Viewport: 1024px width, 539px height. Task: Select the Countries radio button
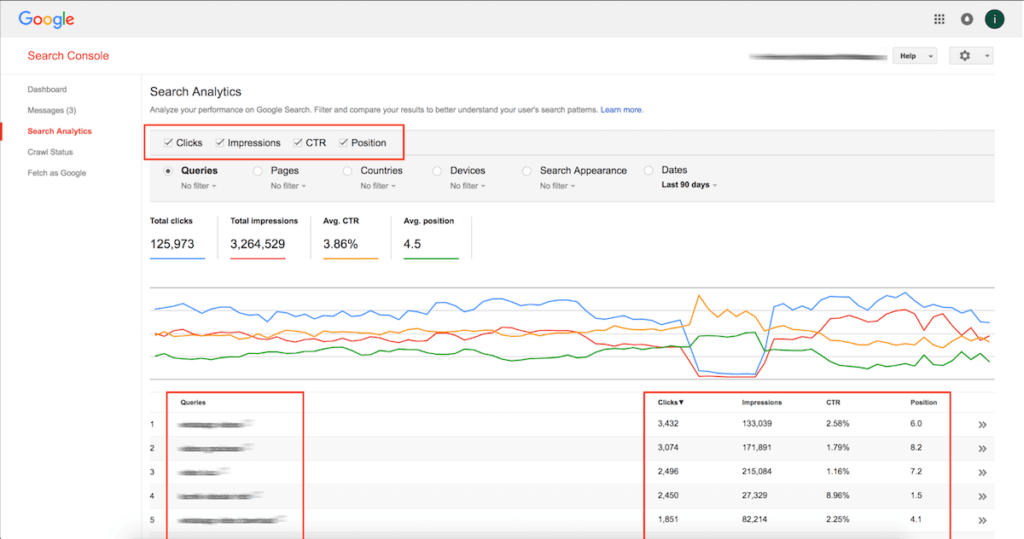[x=347, y=171]
